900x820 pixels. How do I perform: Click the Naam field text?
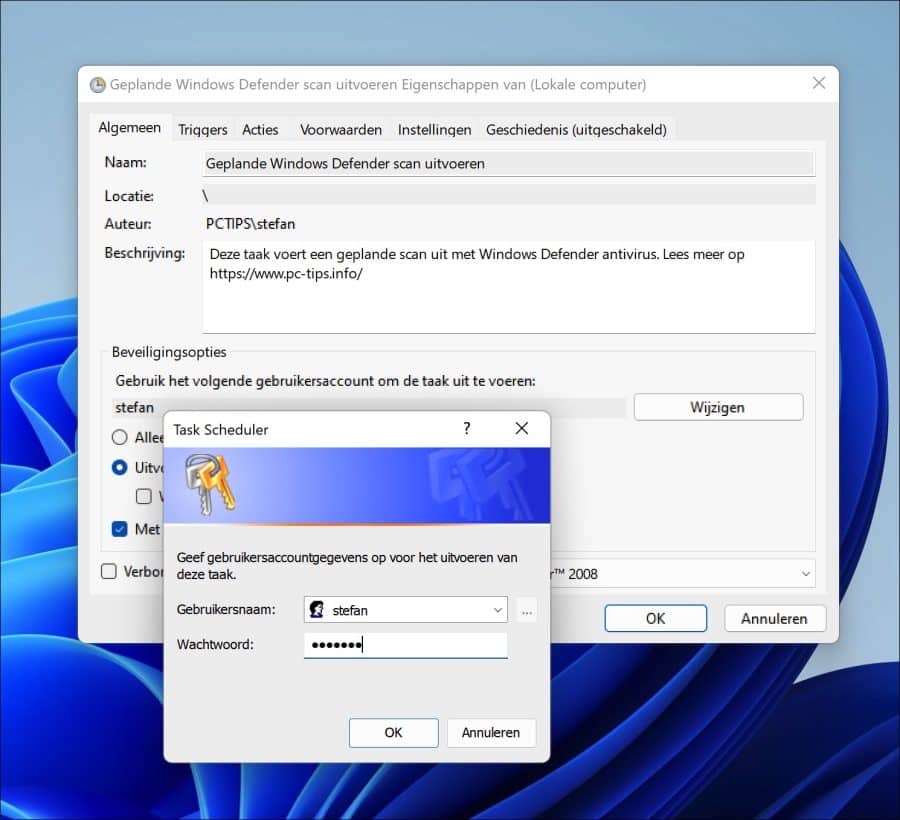click(509, 164)
